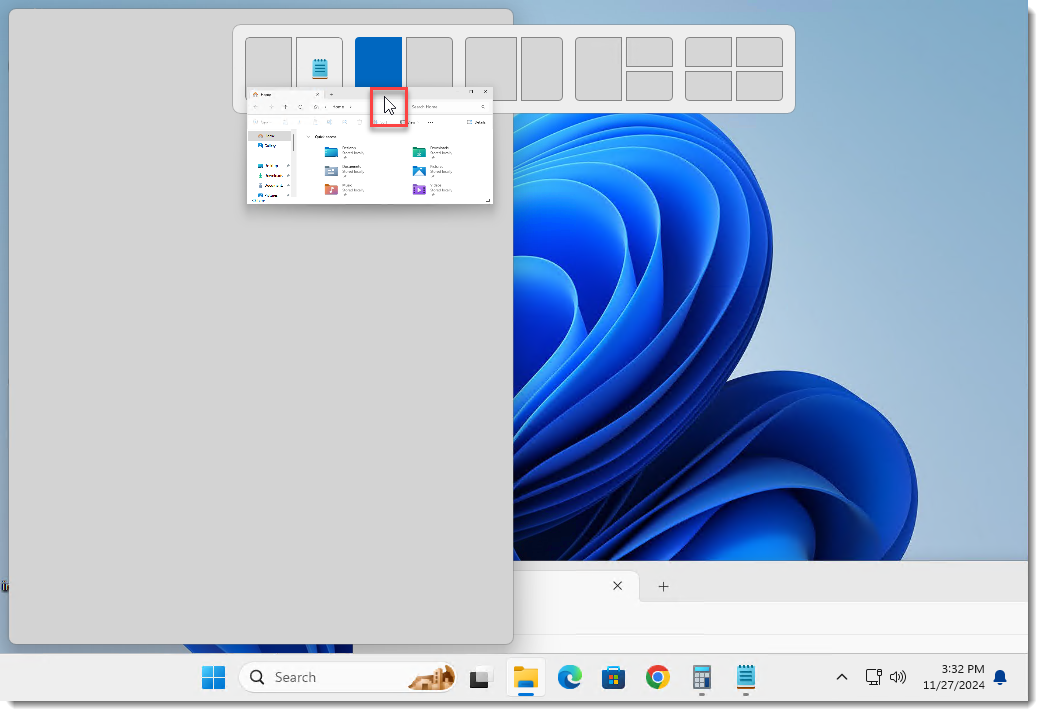Collapse the Quick access section
This screenshot has height=716, width=1043.
coord(308,136)
